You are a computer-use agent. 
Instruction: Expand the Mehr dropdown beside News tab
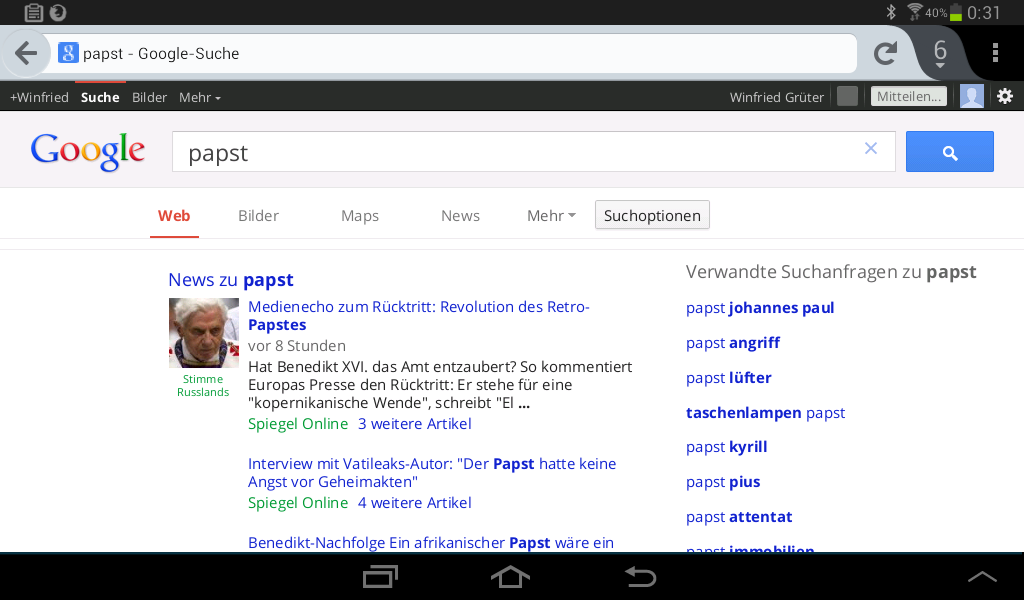551,215
